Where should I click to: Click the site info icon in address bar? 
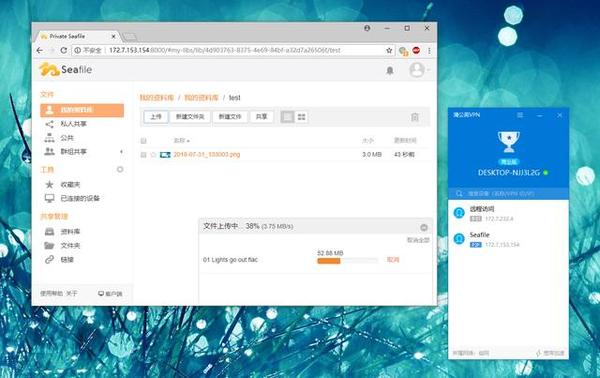coord(78,50)
